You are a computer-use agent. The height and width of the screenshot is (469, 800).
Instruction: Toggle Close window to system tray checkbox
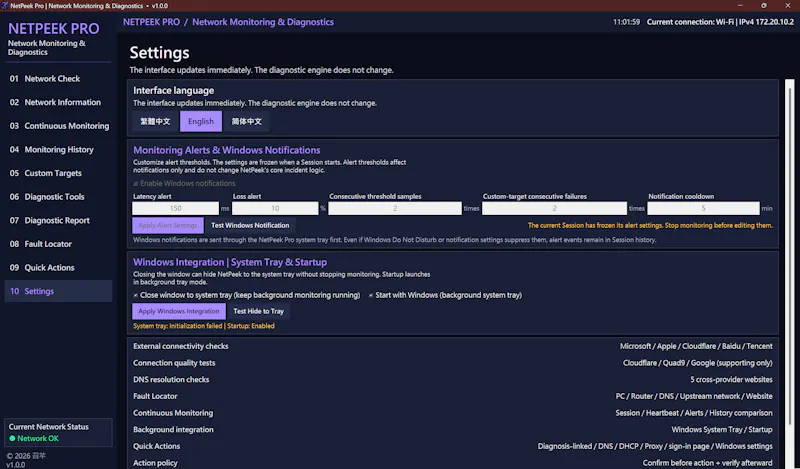(136, 295)
